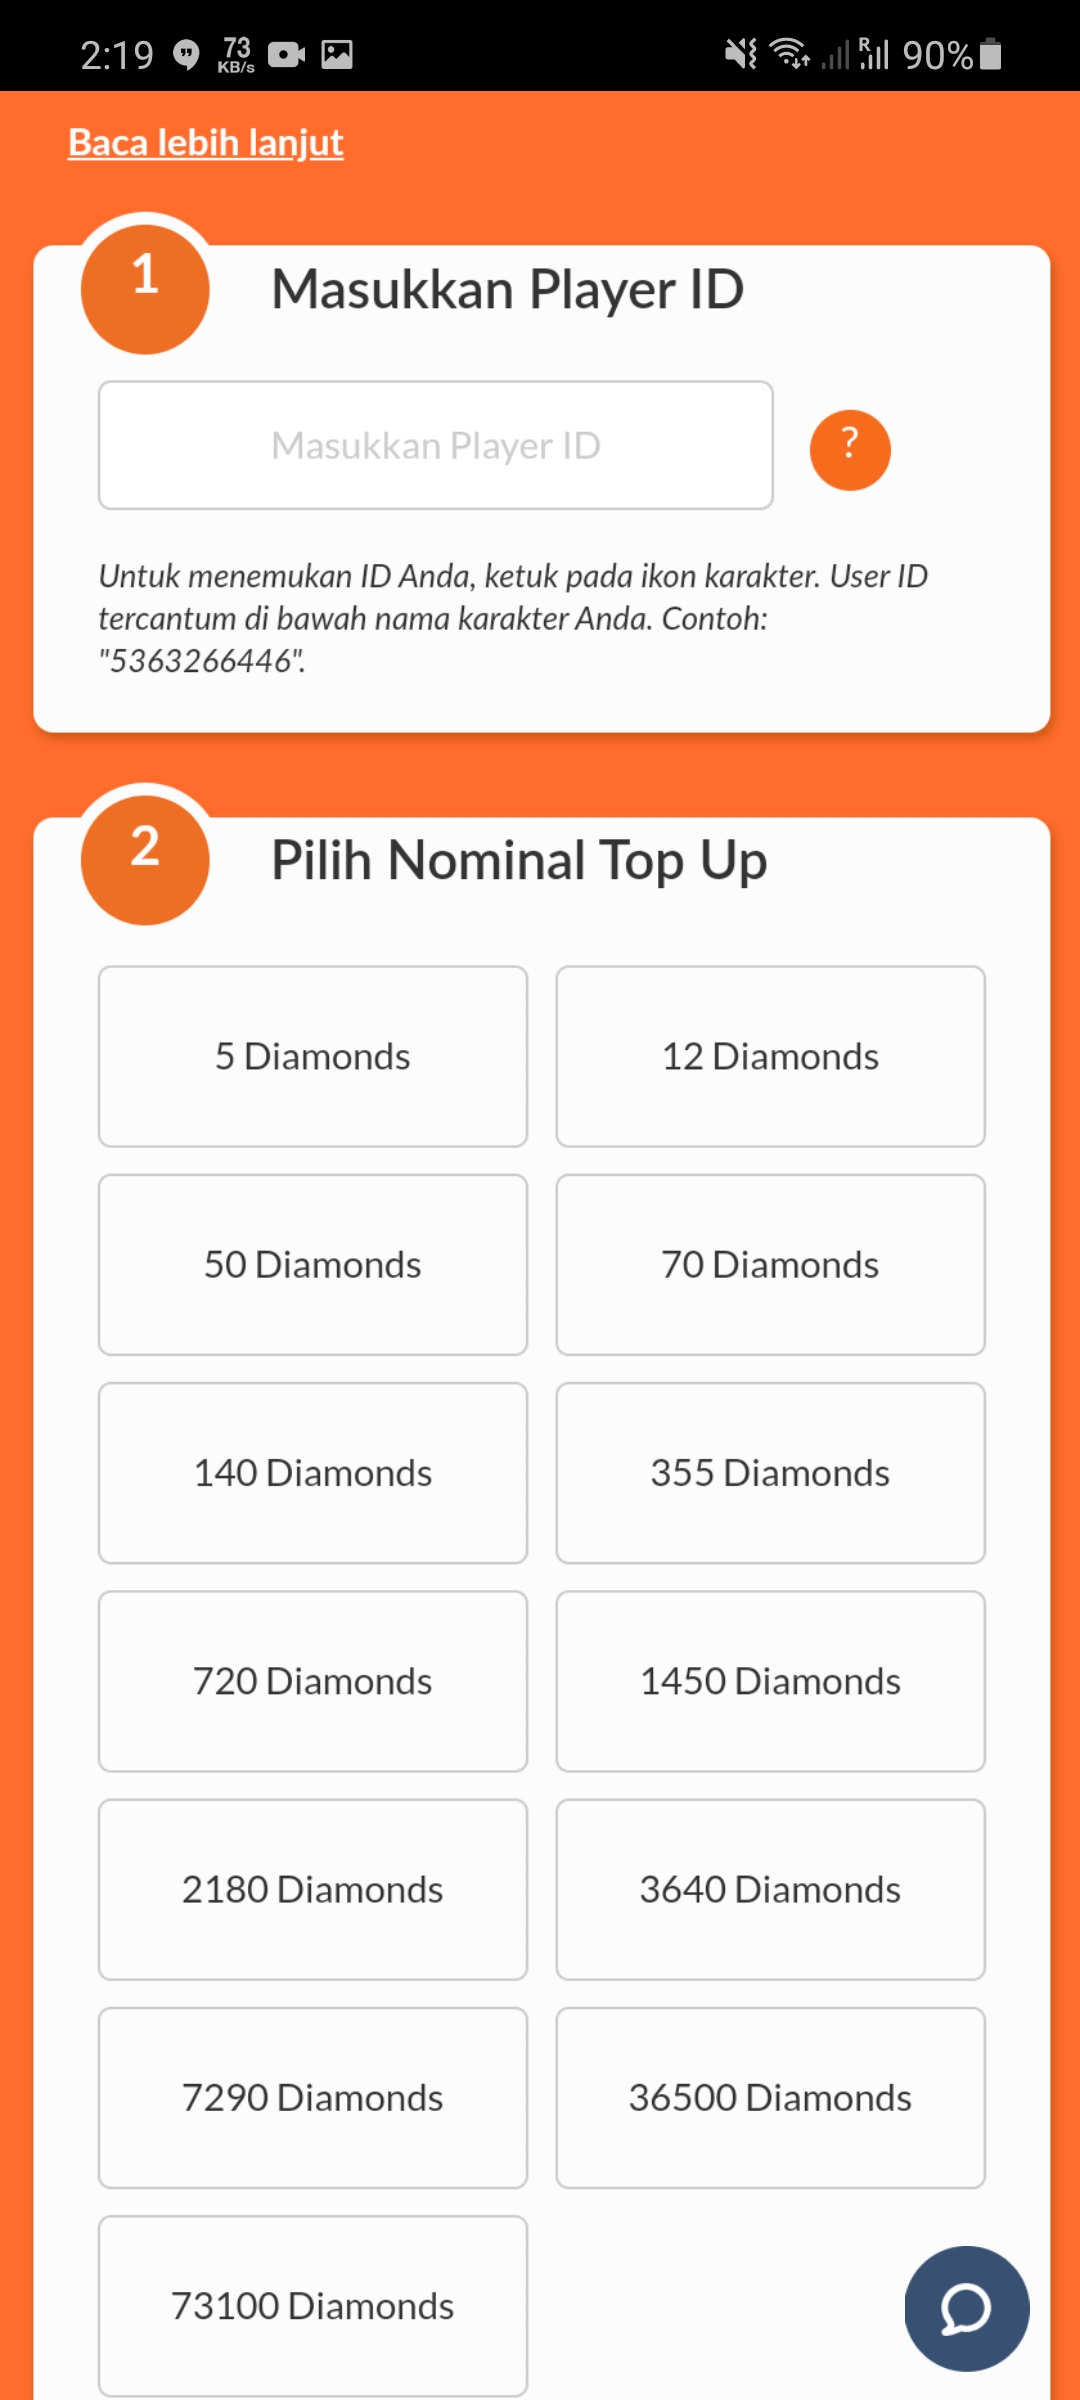
Task: Select the 140 Diamonds package
Action: point(313,1473)
